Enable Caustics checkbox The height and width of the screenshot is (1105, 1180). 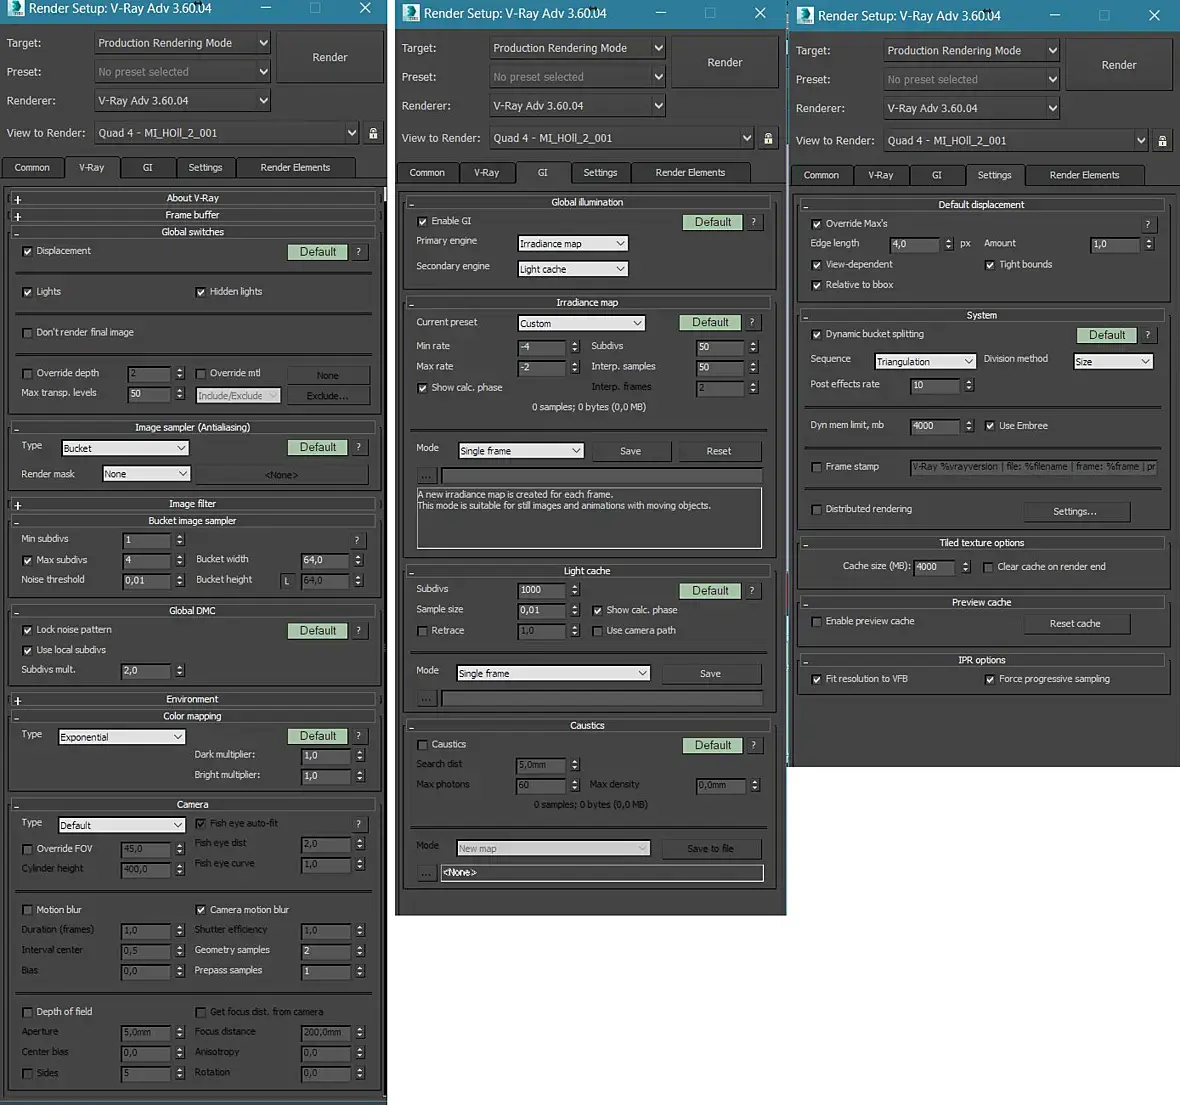click(x=422, y=744)
